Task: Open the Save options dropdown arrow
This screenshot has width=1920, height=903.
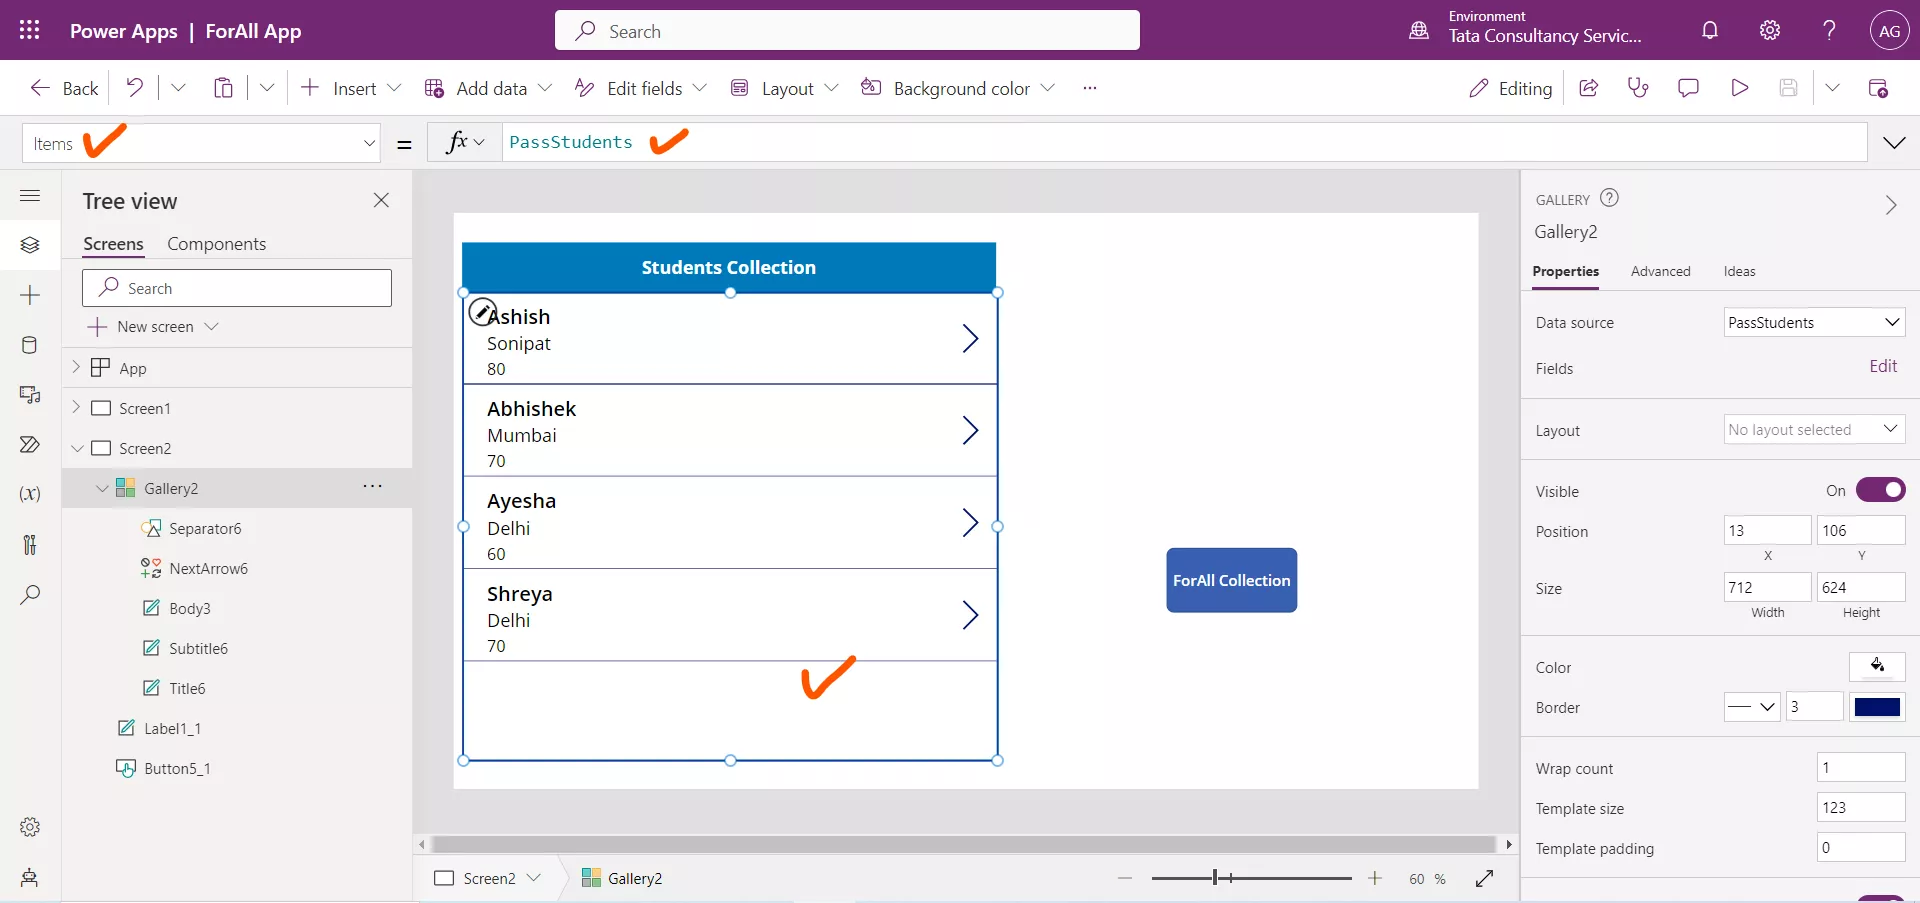Action: 1832,88
